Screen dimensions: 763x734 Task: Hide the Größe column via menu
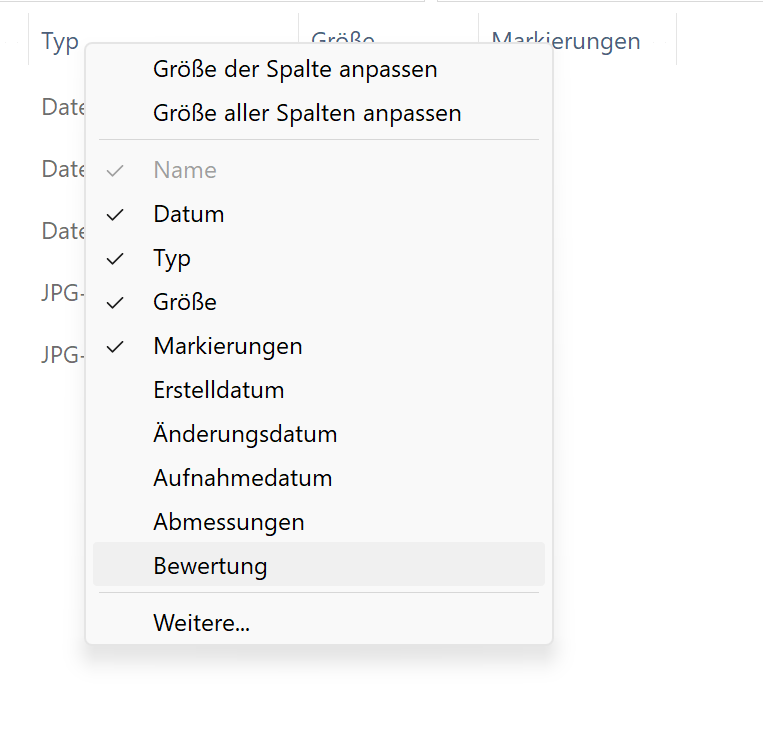(x=185, y=302)
